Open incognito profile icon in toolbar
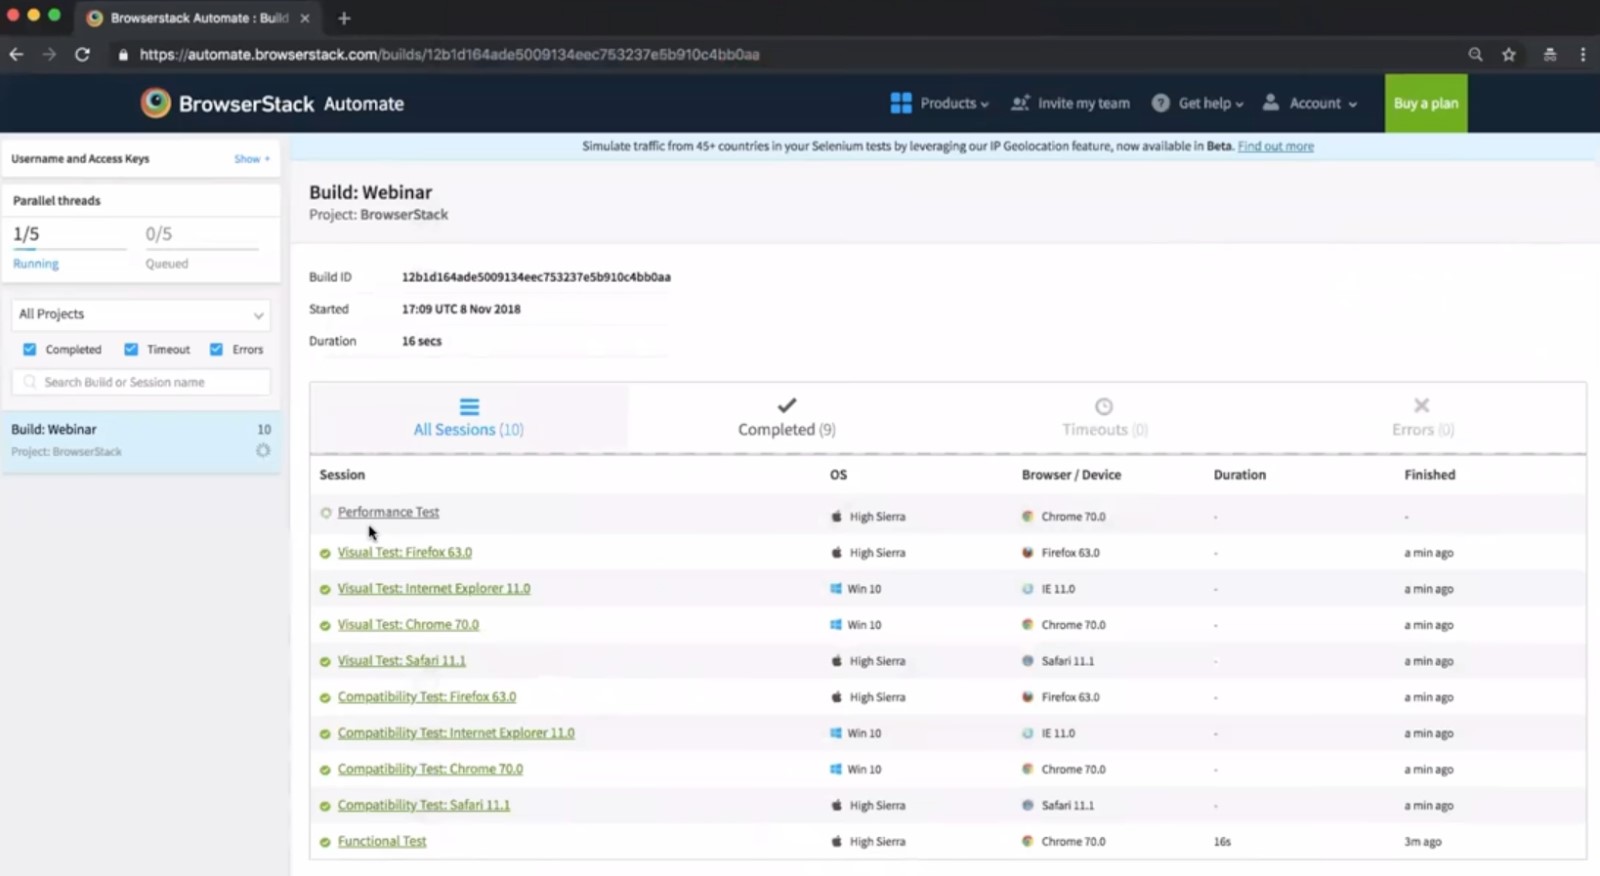The image size is (1600, 876). [x=1549, y=54]
